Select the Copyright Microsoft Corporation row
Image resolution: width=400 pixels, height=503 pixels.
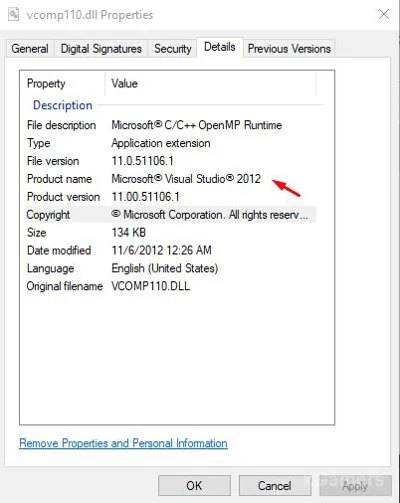(x=171, y=215)
